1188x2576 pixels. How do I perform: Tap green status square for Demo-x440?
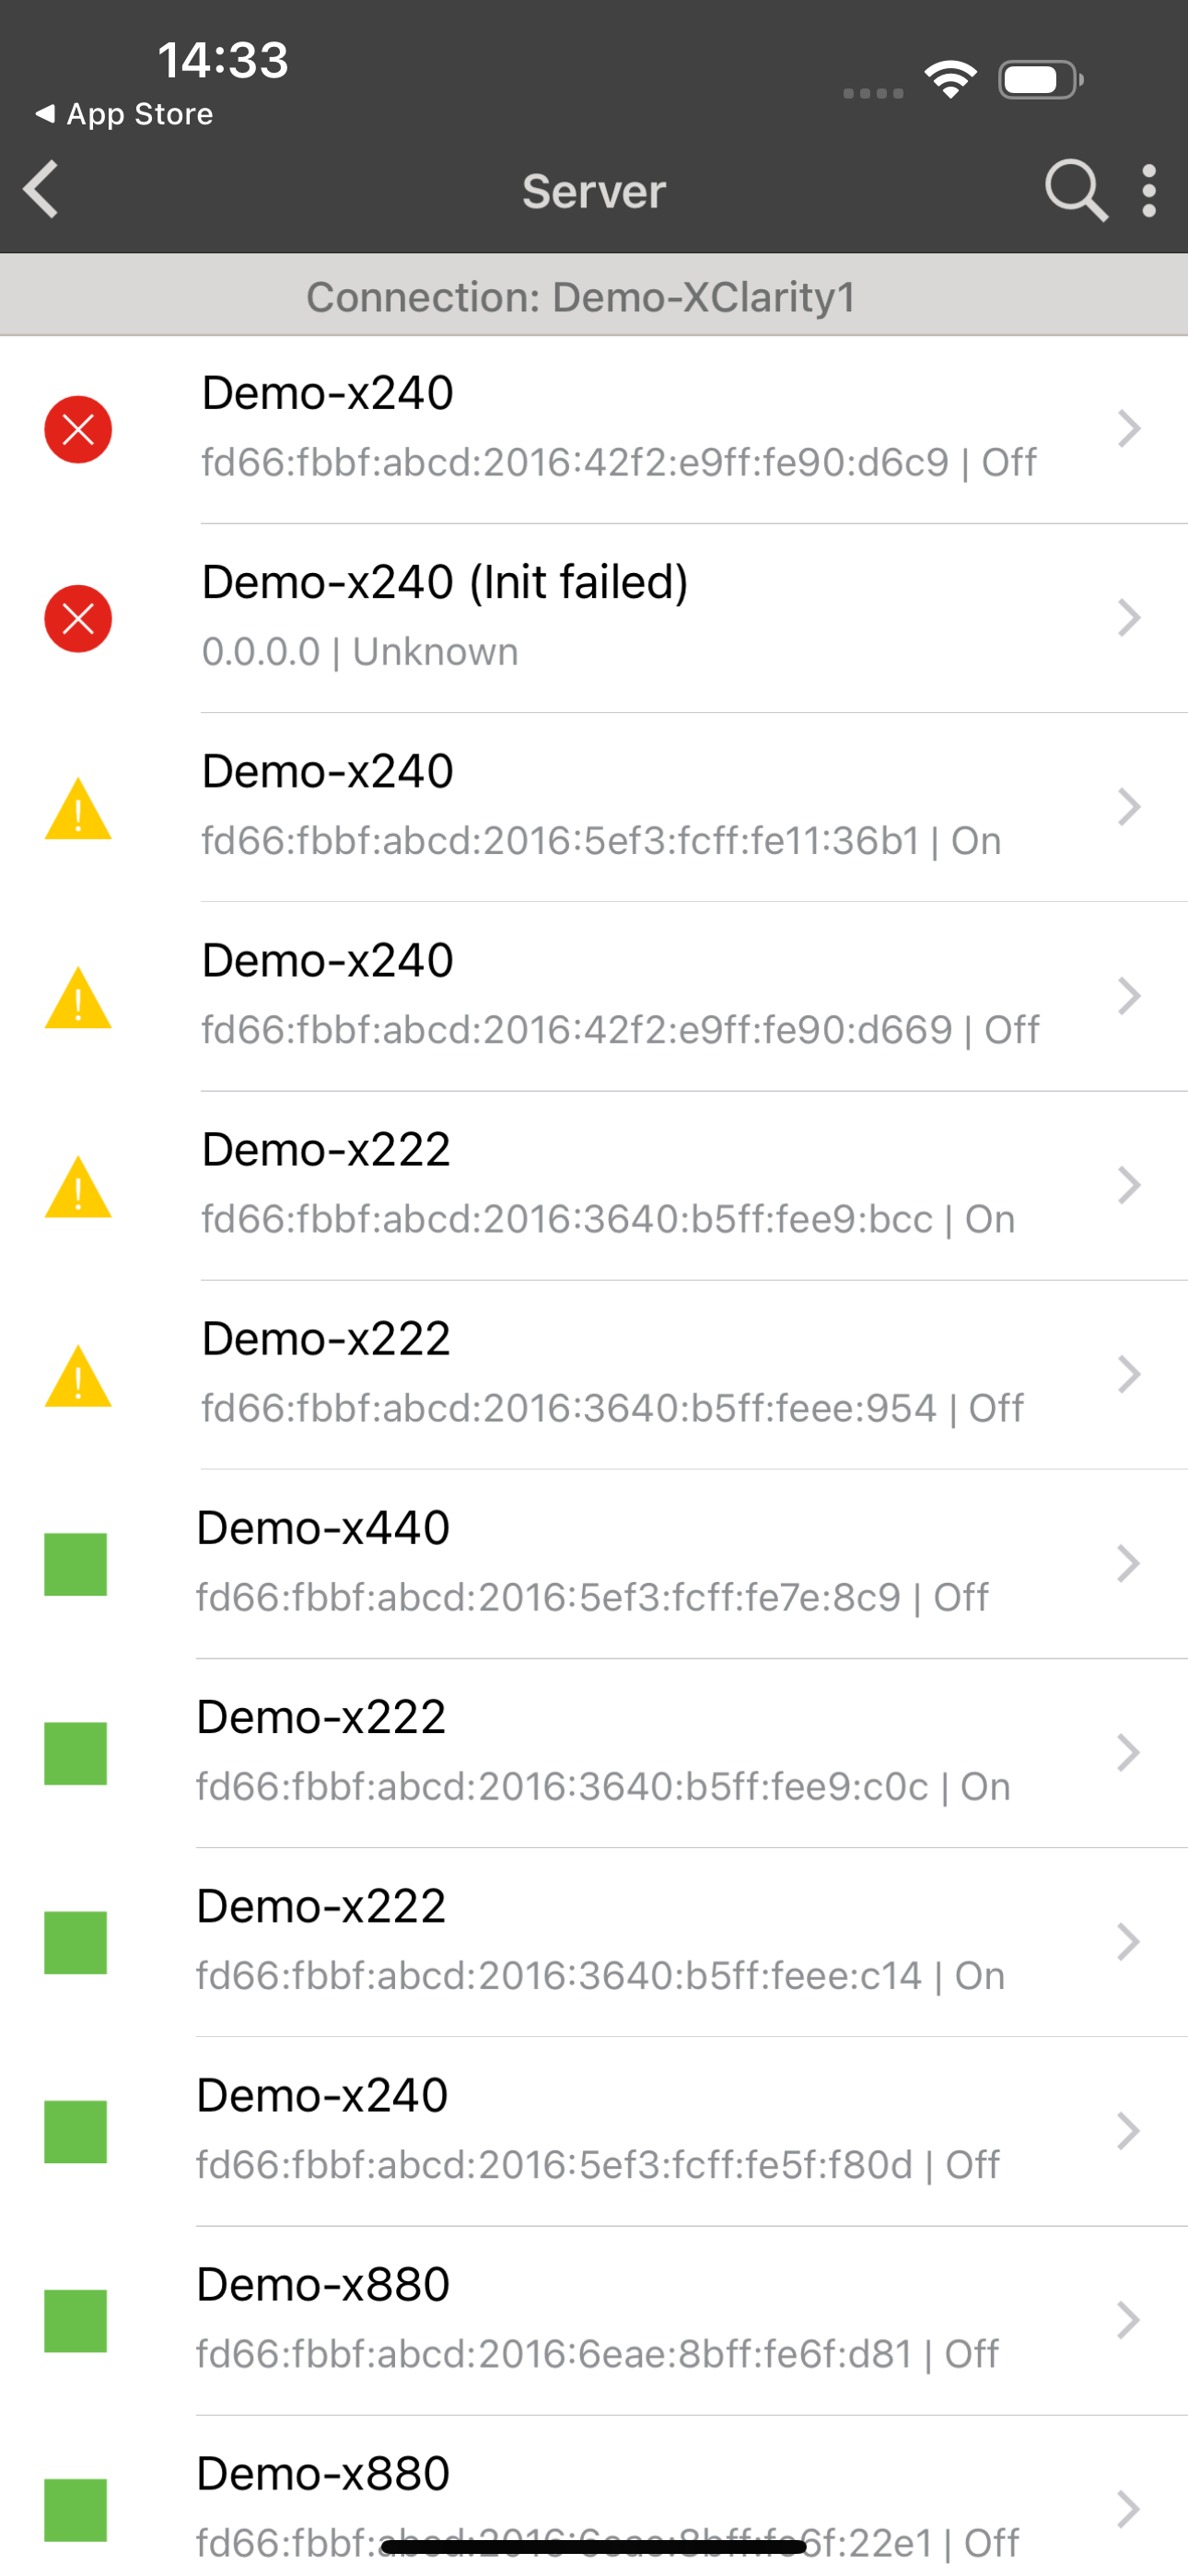pyautogui.click(x=76, y=1564)
